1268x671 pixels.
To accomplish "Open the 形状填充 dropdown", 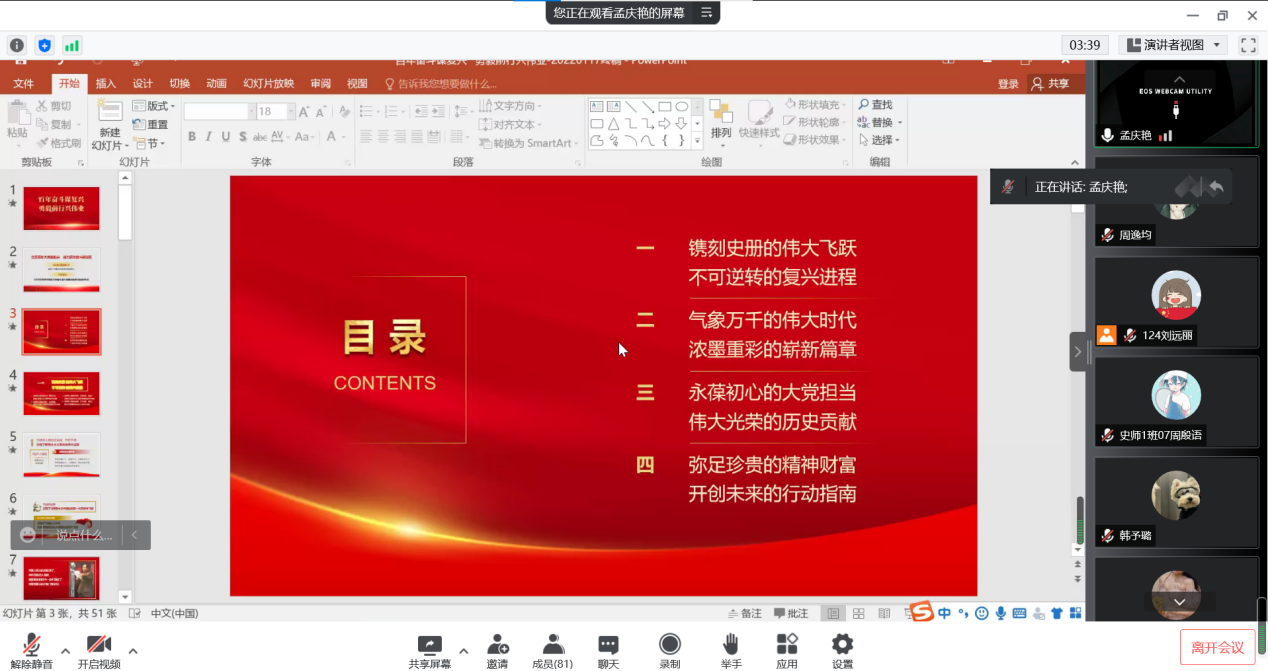I will (816, 104).
